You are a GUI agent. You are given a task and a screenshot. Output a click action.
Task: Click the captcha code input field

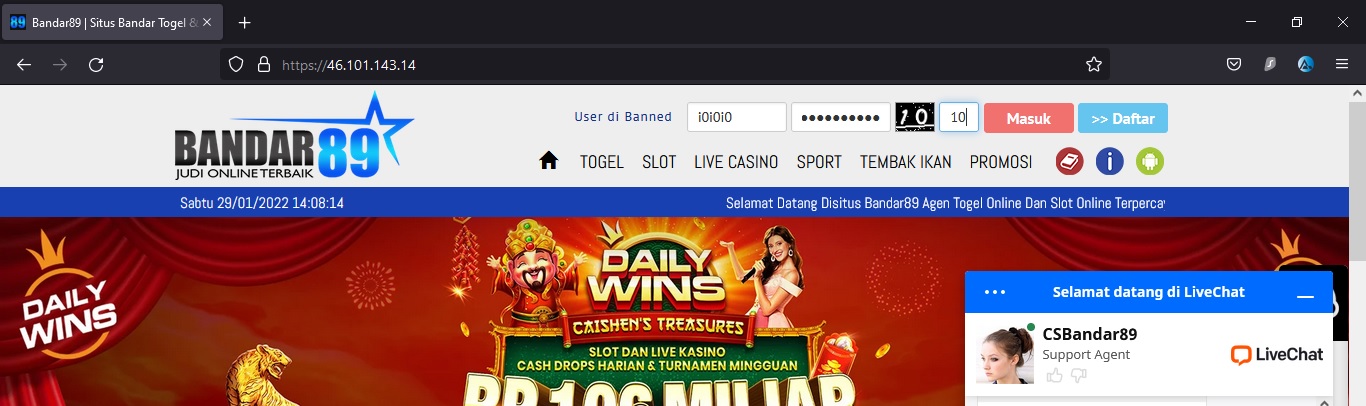(959, 117)
